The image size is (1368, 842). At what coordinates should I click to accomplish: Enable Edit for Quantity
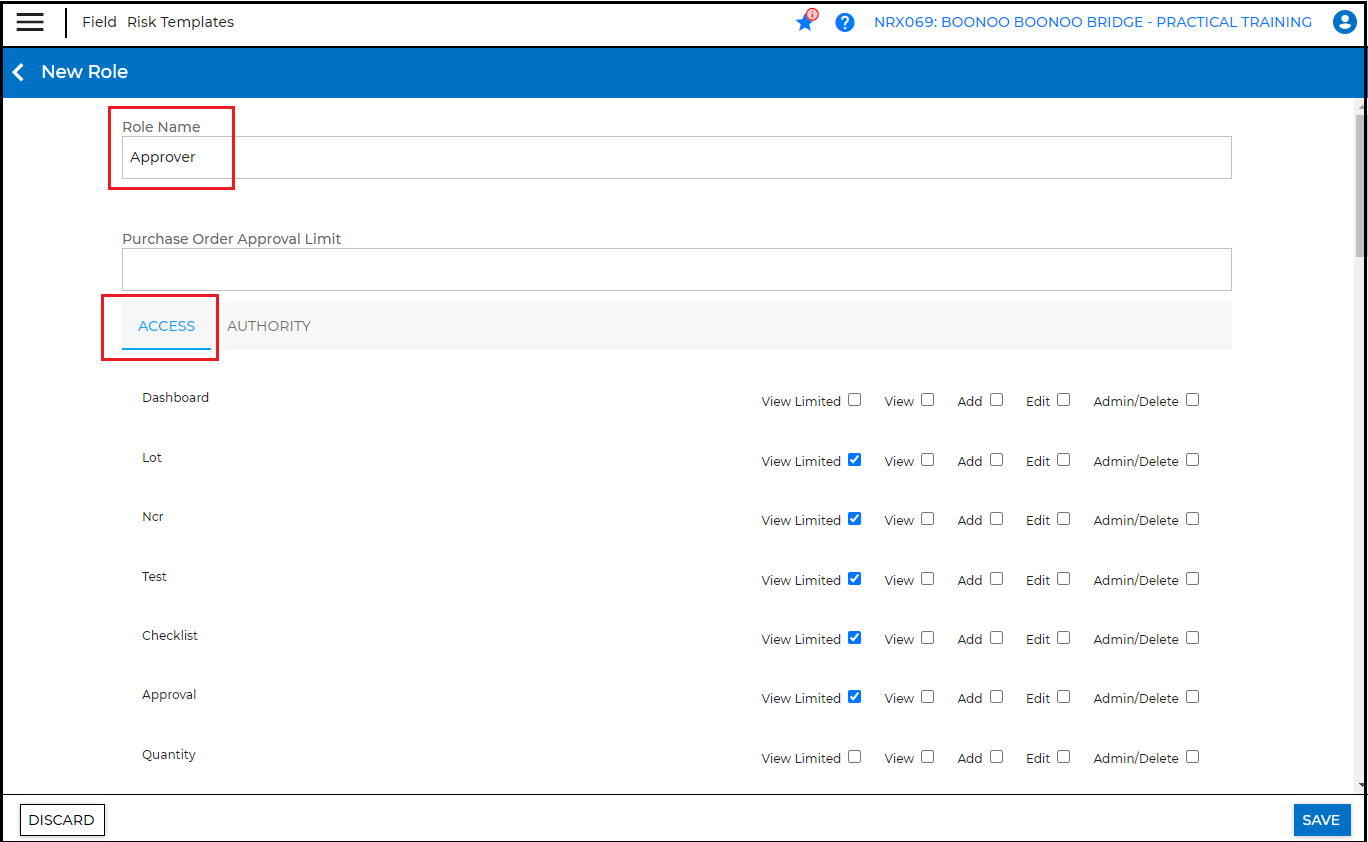pos(1063,757)
